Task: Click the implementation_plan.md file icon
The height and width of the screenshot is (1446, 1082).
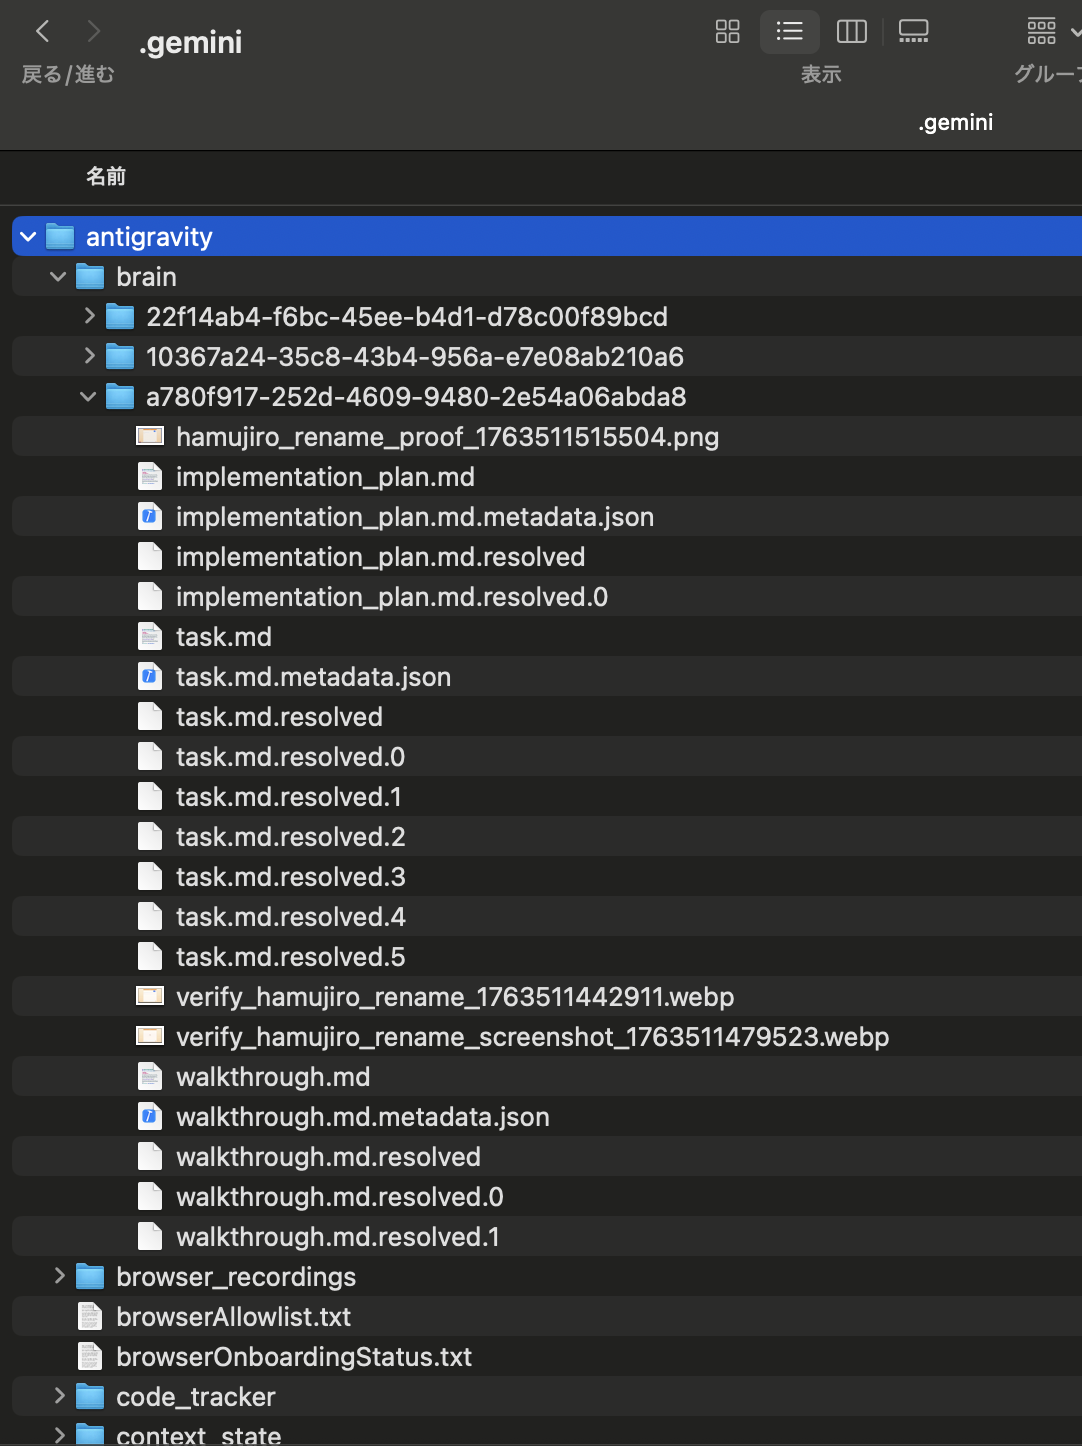Action: [x=150, y=477]
